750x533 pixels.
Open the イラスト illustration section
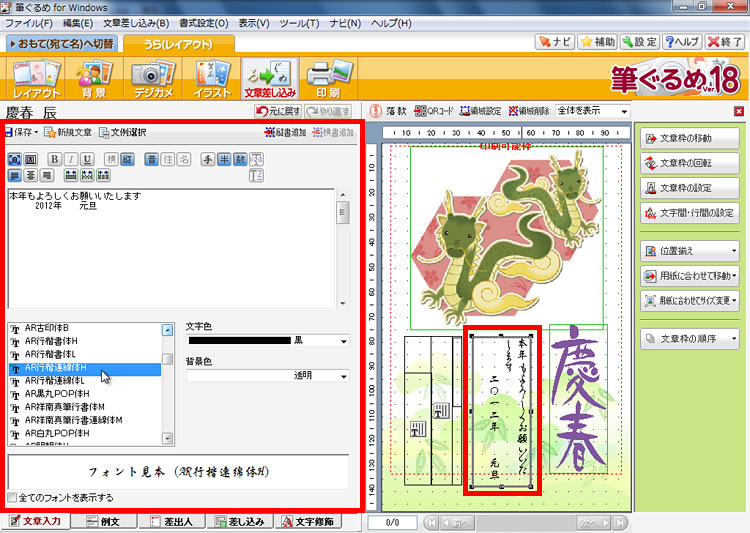pos(212,78)
